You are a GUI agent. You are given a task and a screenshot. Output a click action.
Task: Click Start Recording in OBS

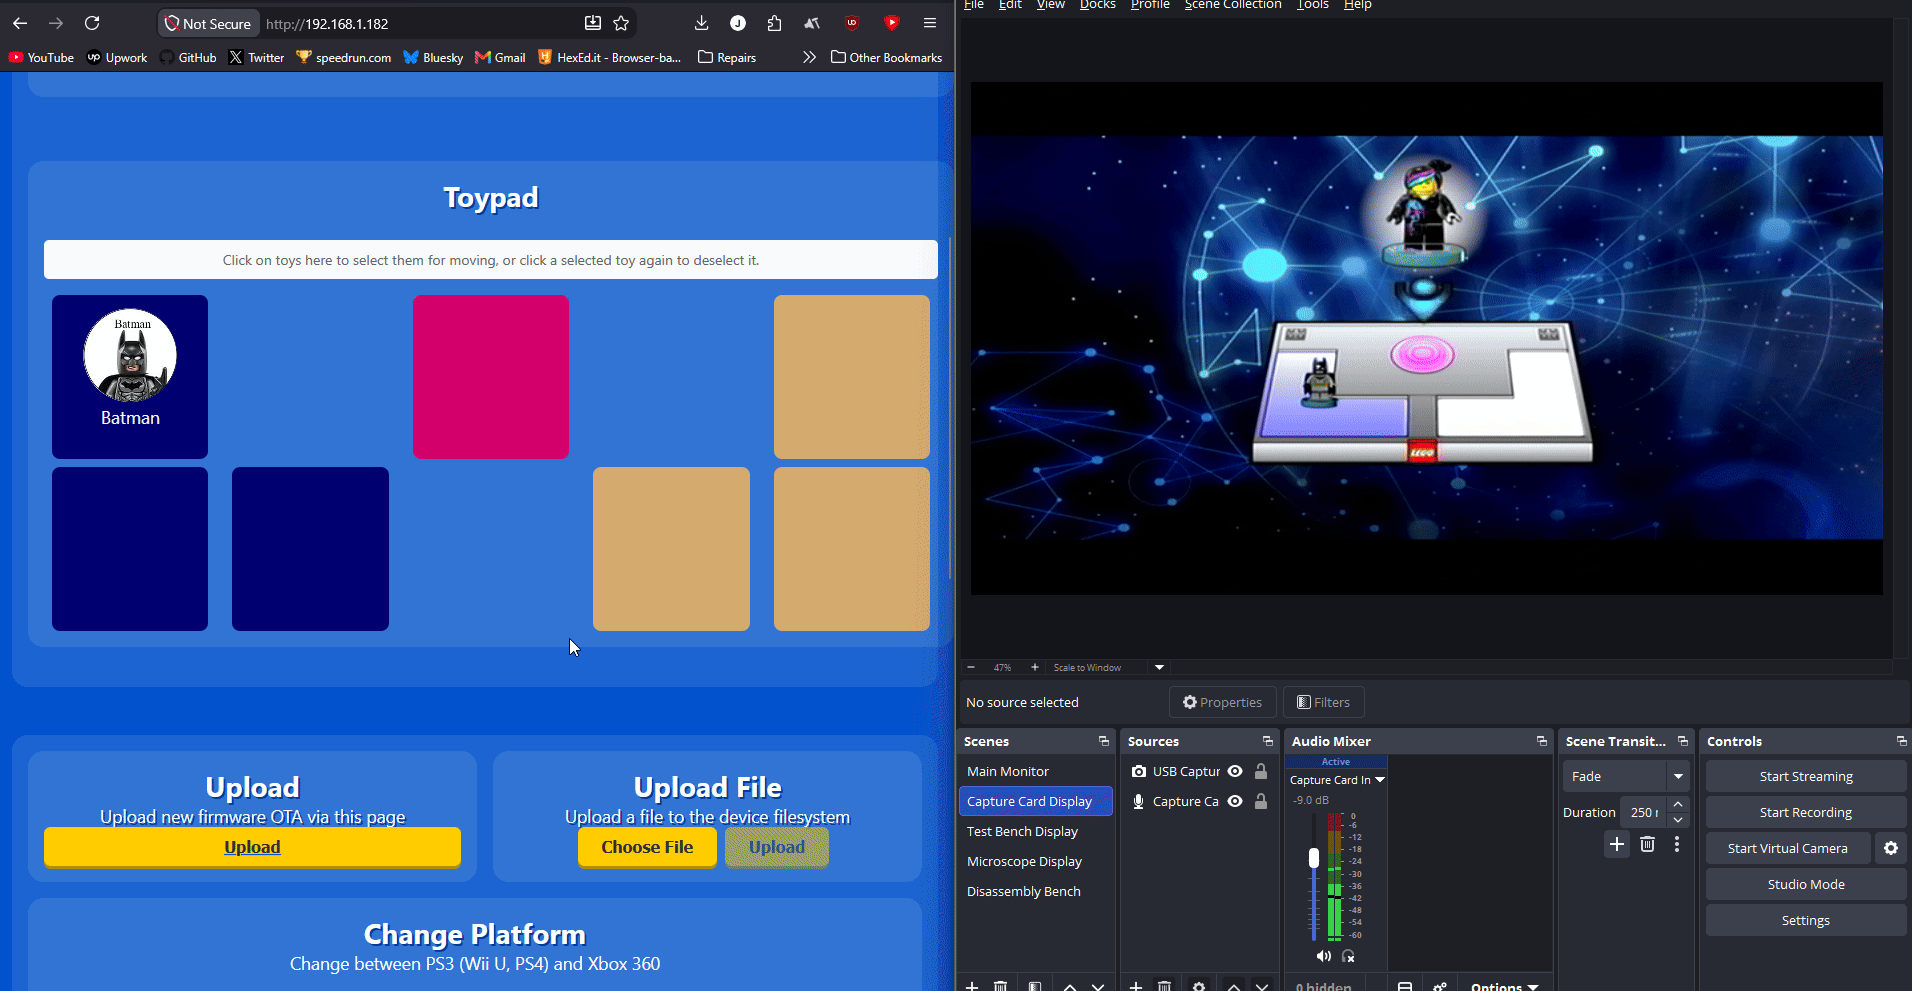1806,812
